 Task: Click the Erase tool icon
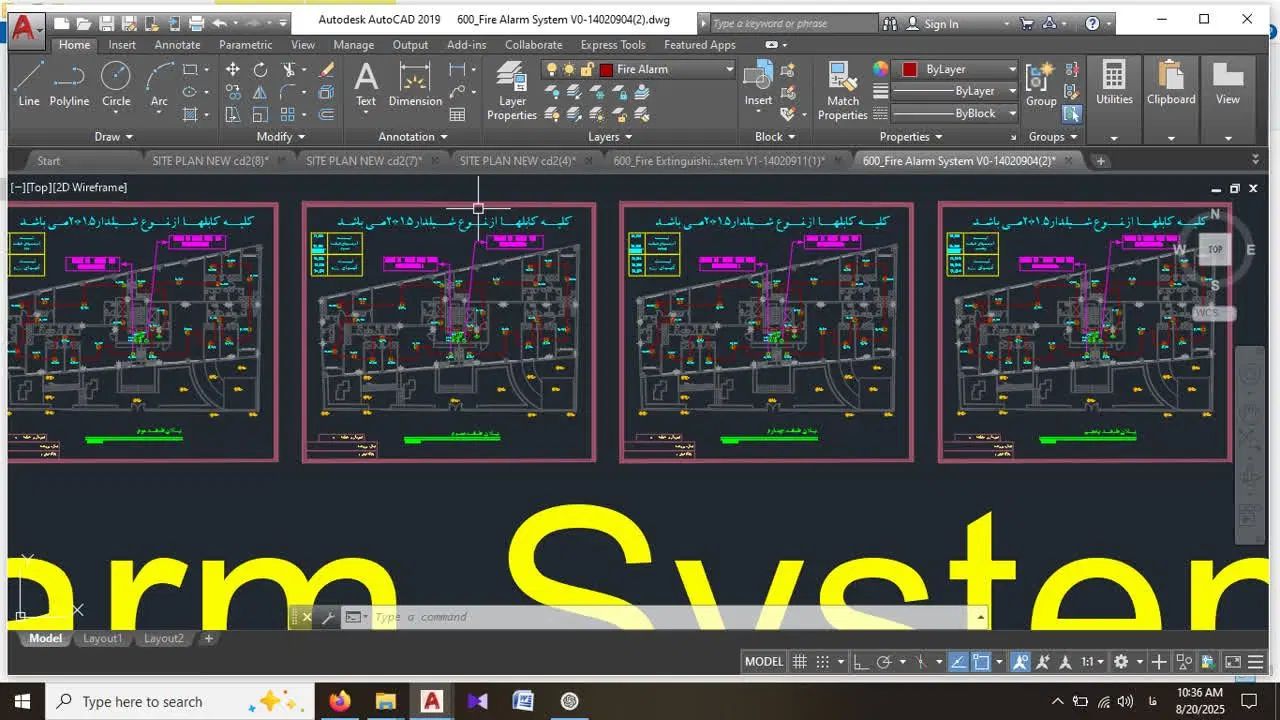pos(326,69)
